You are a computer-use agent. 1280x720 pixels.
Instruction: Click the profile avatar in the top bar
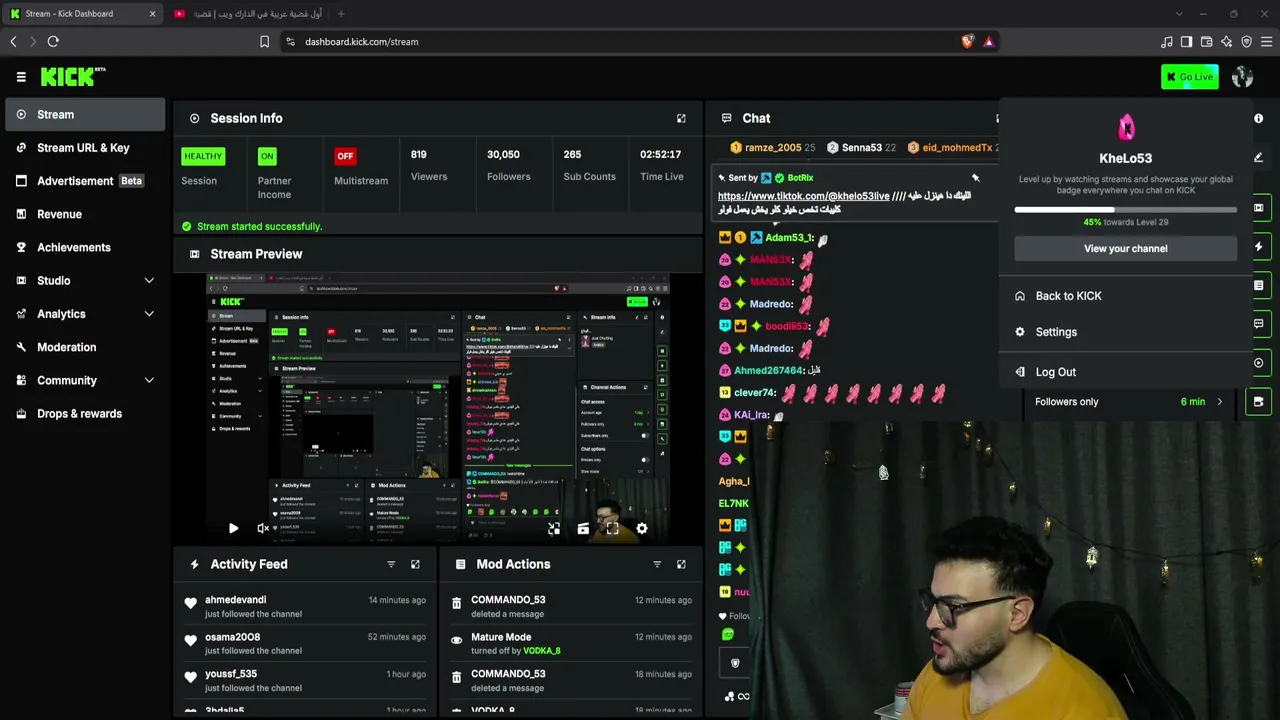[1243, 77]
